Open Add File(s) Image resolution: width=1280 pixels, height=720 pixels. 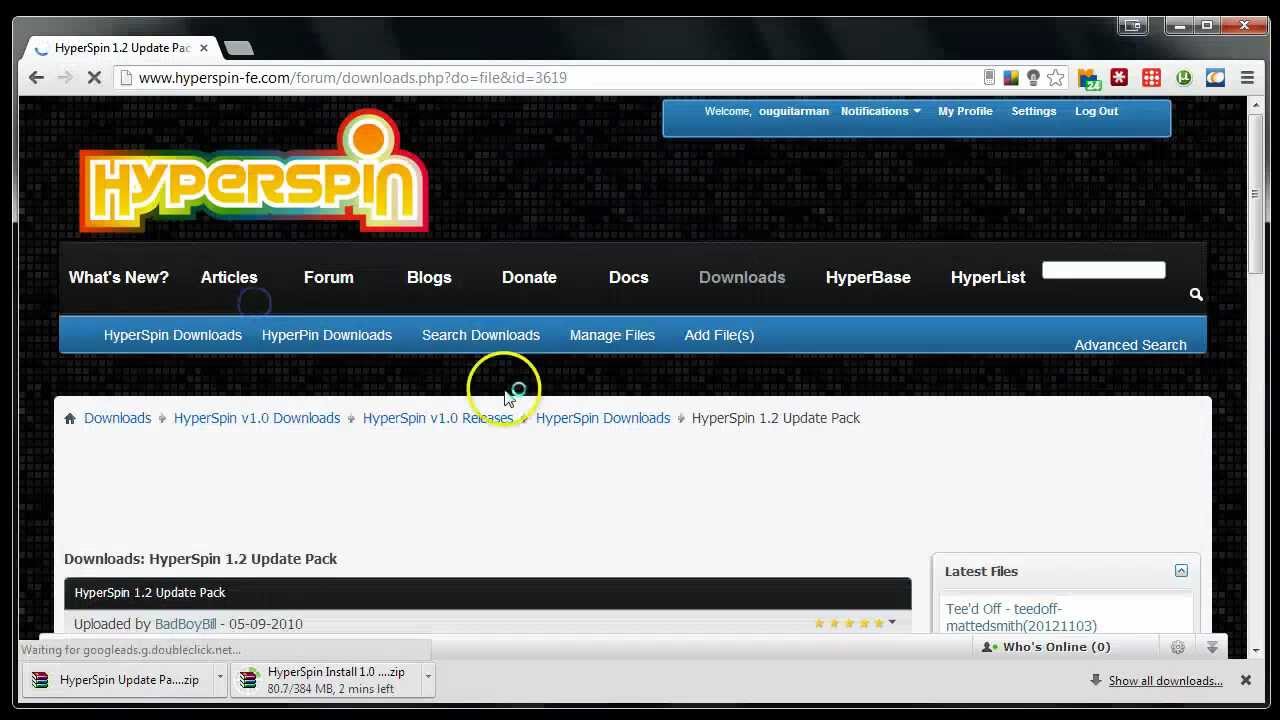(719, 335)
